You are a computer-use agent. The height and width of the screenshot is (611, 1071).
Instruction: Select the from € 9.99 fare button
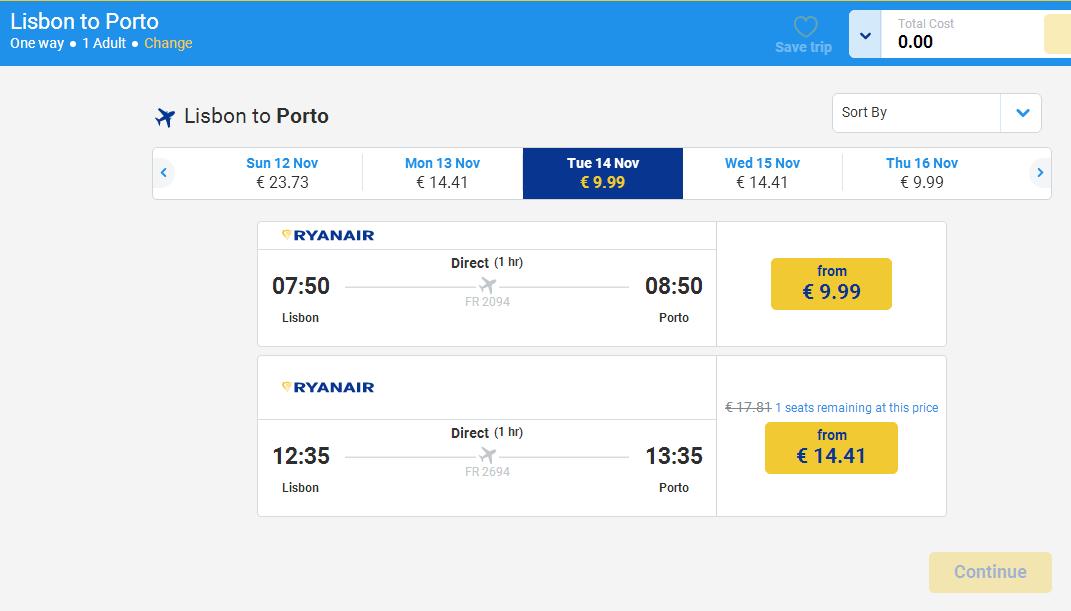[831, 284]
